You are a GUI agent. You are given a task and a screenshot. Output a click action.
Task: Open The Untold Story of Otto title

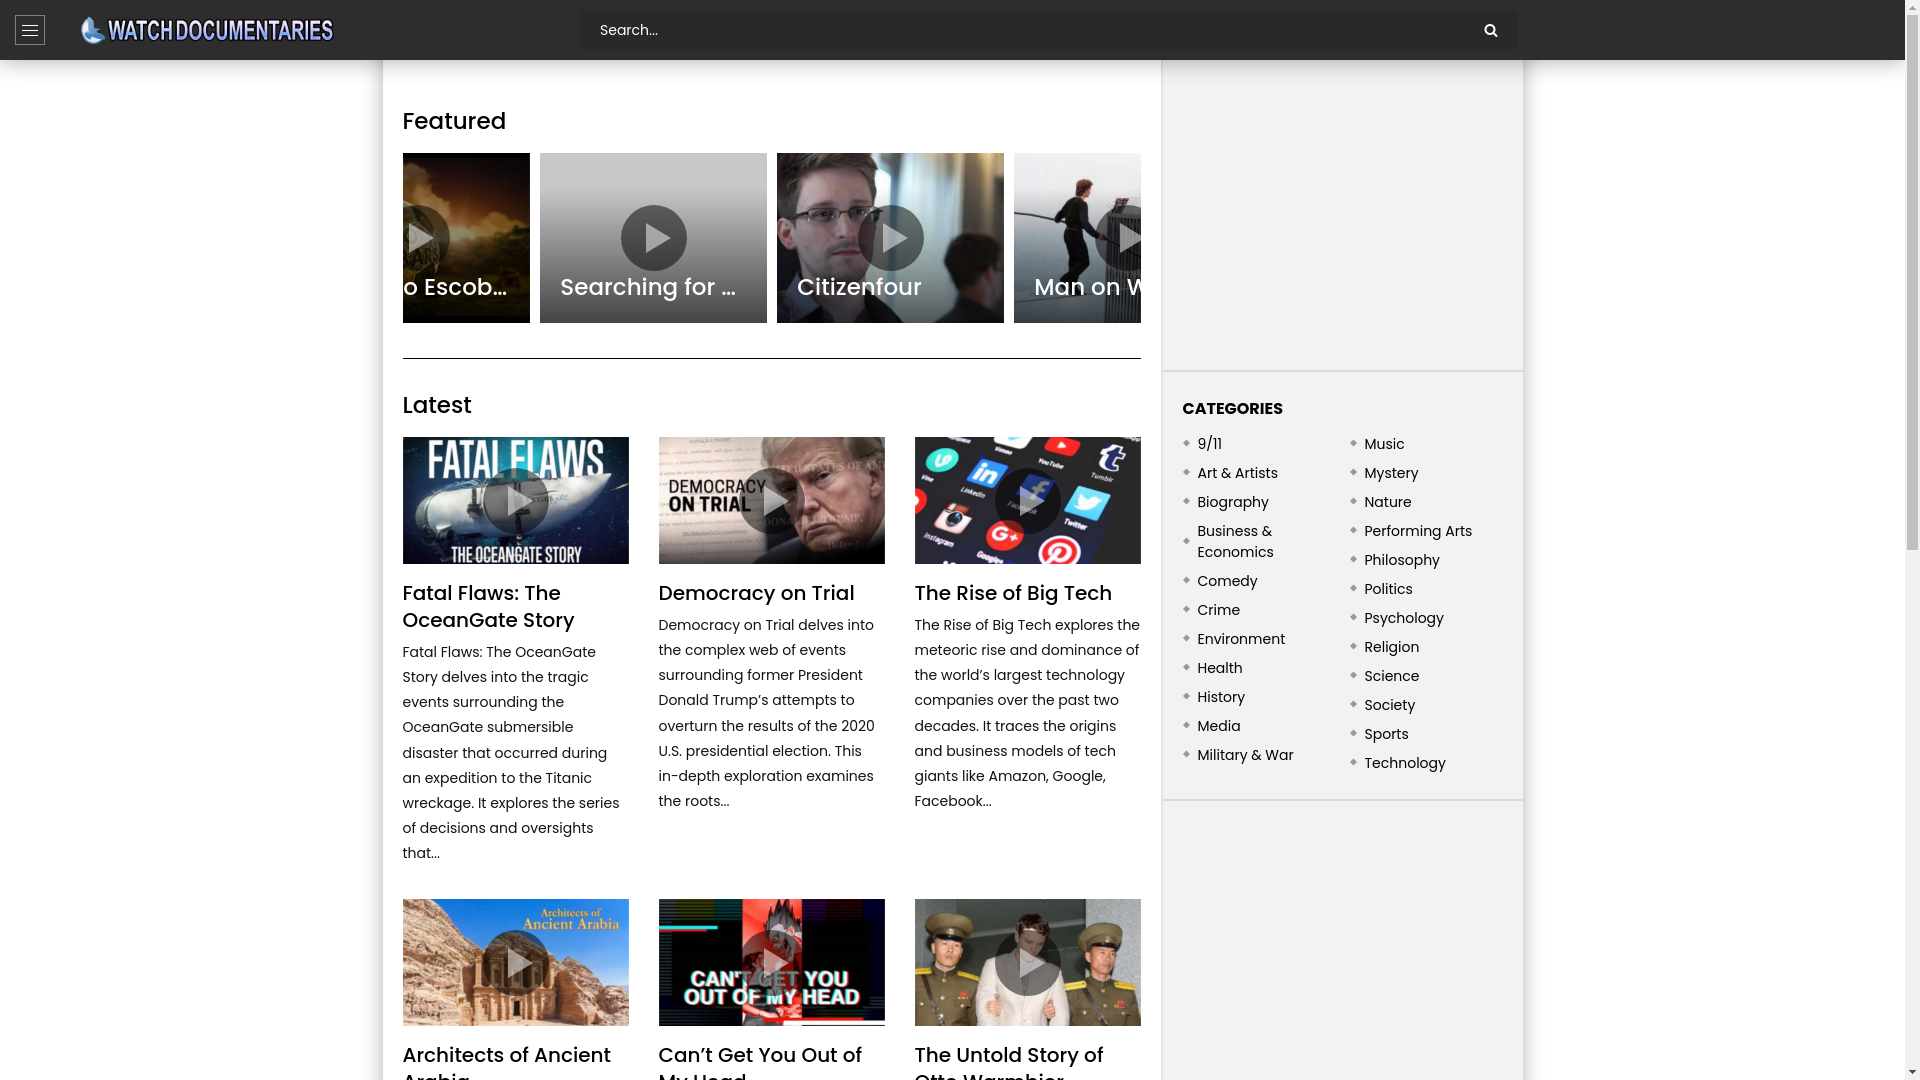point(1009,1064)
